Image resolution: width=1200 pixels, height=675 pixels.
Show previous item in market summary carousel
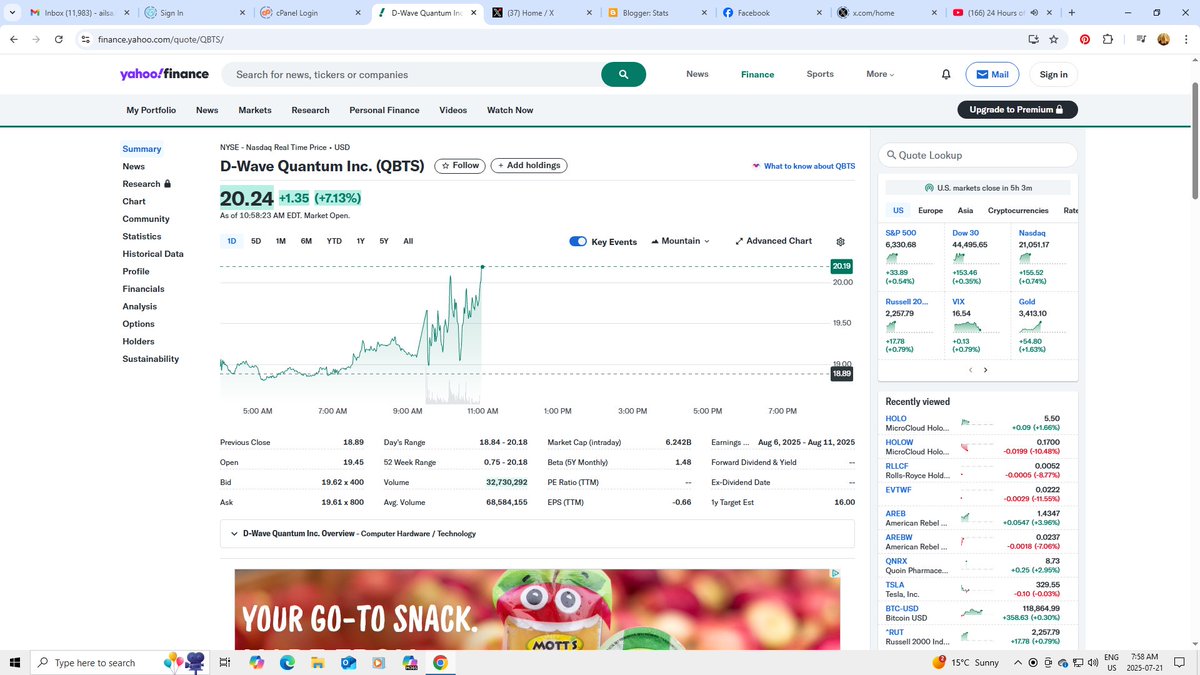pos(970,370)
